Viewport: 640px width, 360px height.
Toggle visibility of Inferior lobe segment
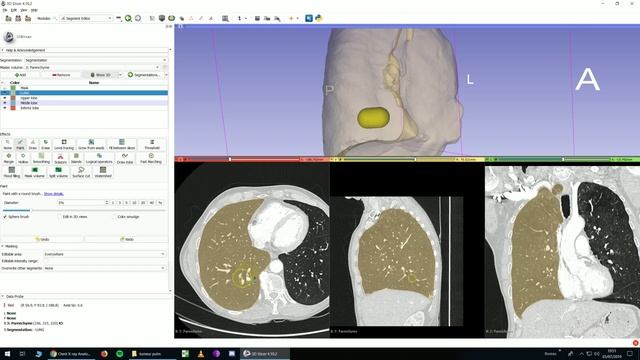pyautogui.click(x=5, y=108)
